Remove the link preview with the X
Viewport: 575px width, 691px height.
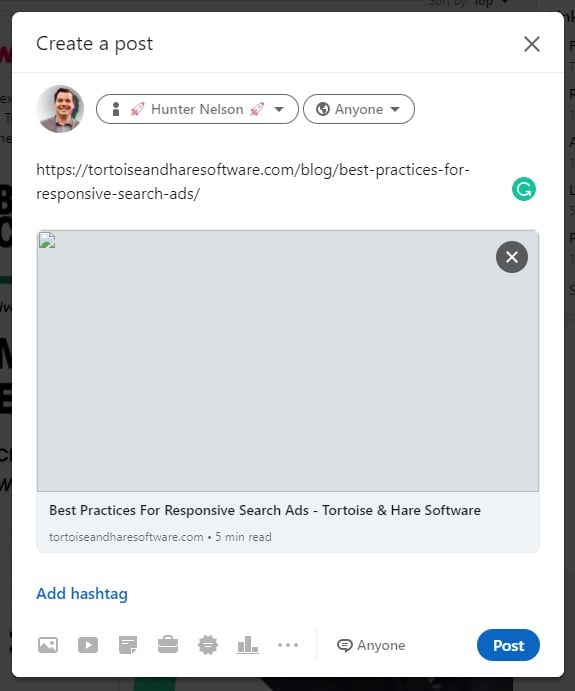512,257
